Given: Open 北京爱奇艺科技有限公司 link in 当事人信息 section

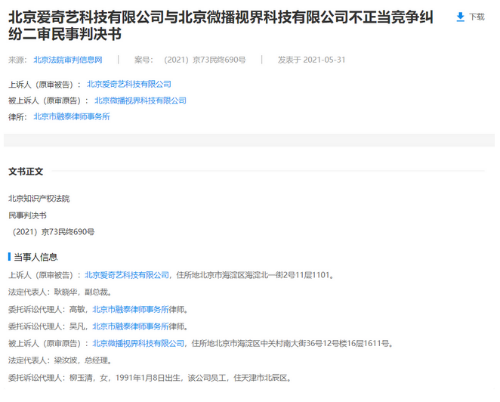Looking at the screenshot, I should pos(127,275).
